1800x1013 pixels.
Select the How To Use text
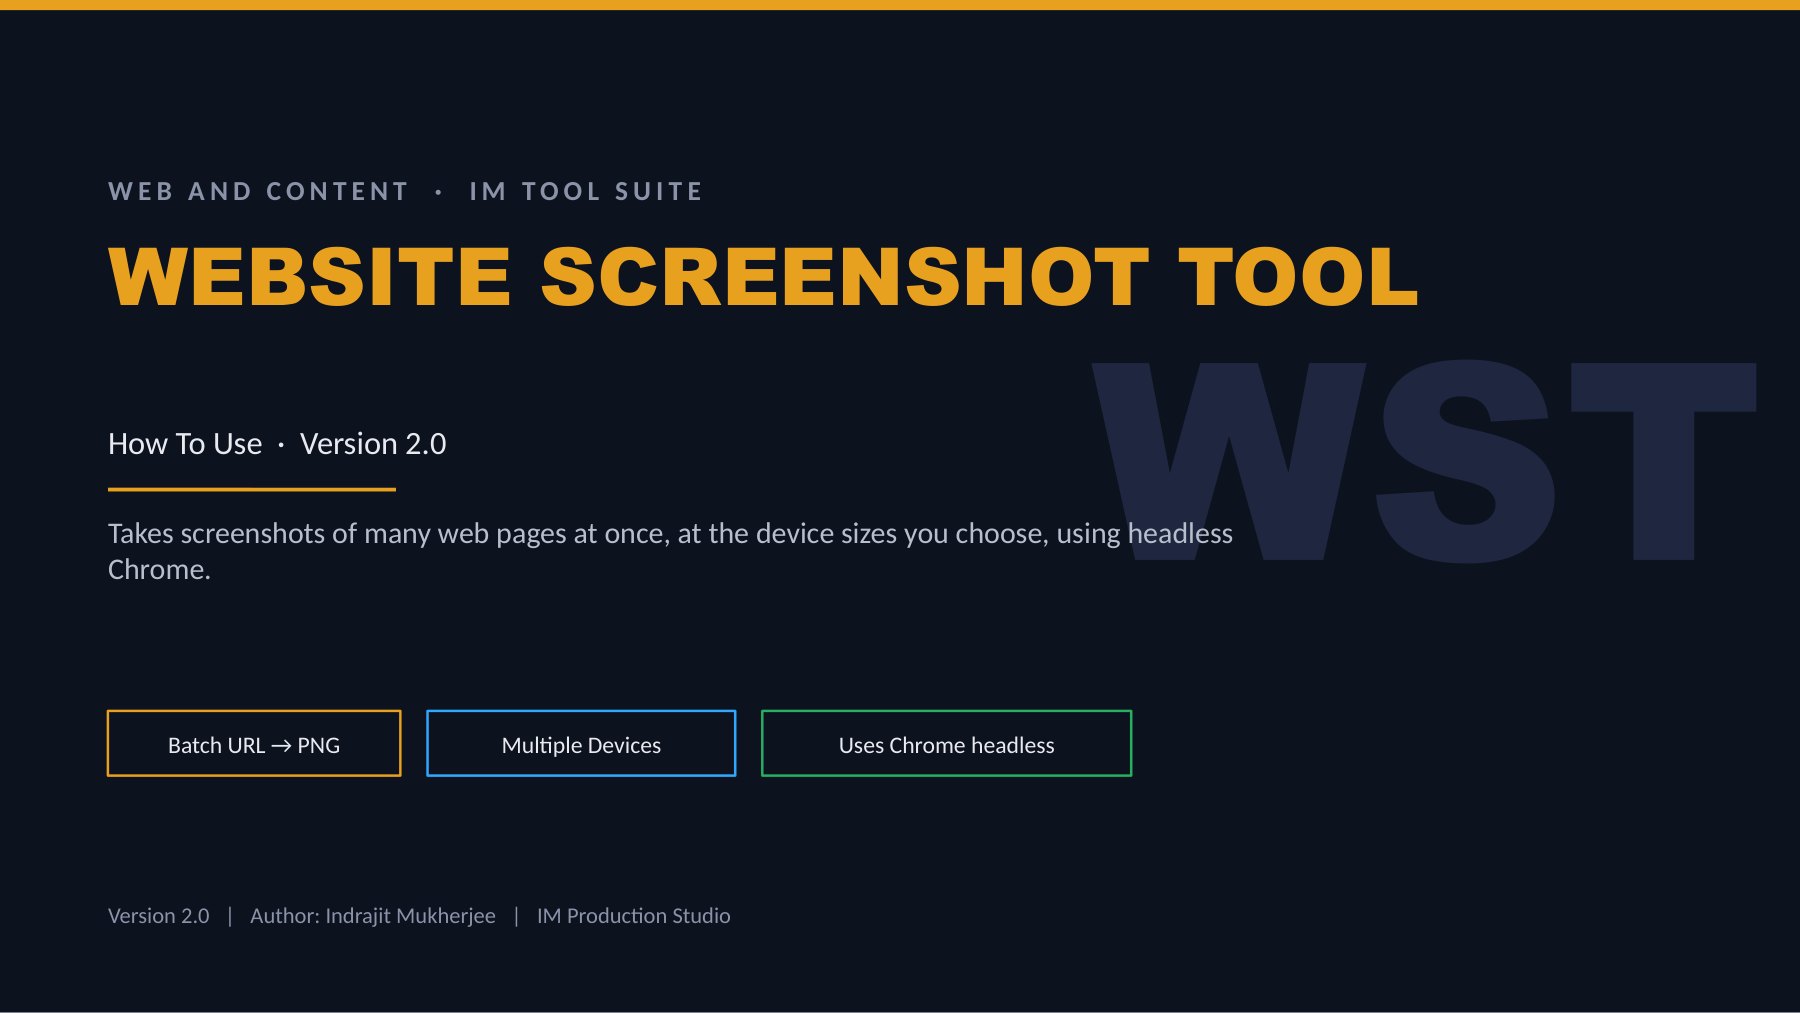[x=185, y=443]
